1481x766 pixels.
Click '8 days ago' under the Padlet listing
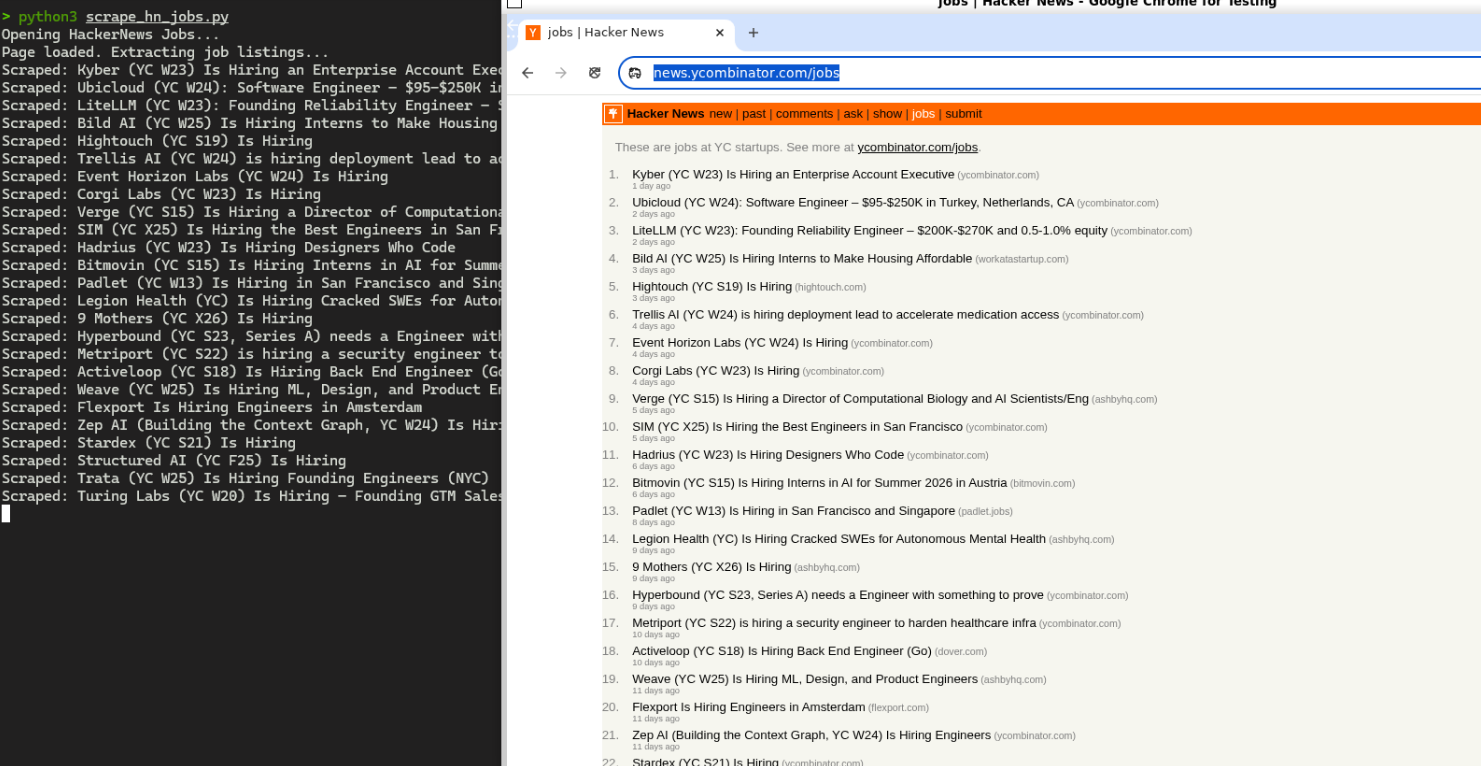[653, 522]
